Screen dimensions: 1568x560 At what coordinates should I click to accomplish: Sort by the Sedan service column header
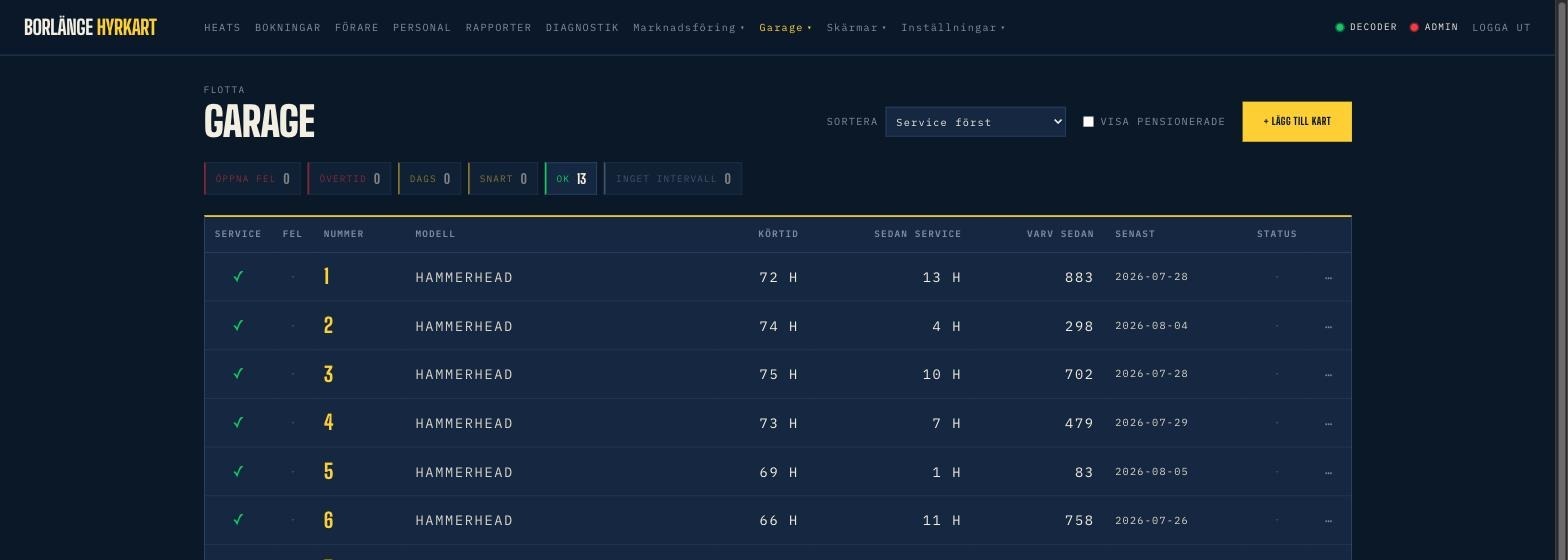pyautogui.click(x=918, y=234)
